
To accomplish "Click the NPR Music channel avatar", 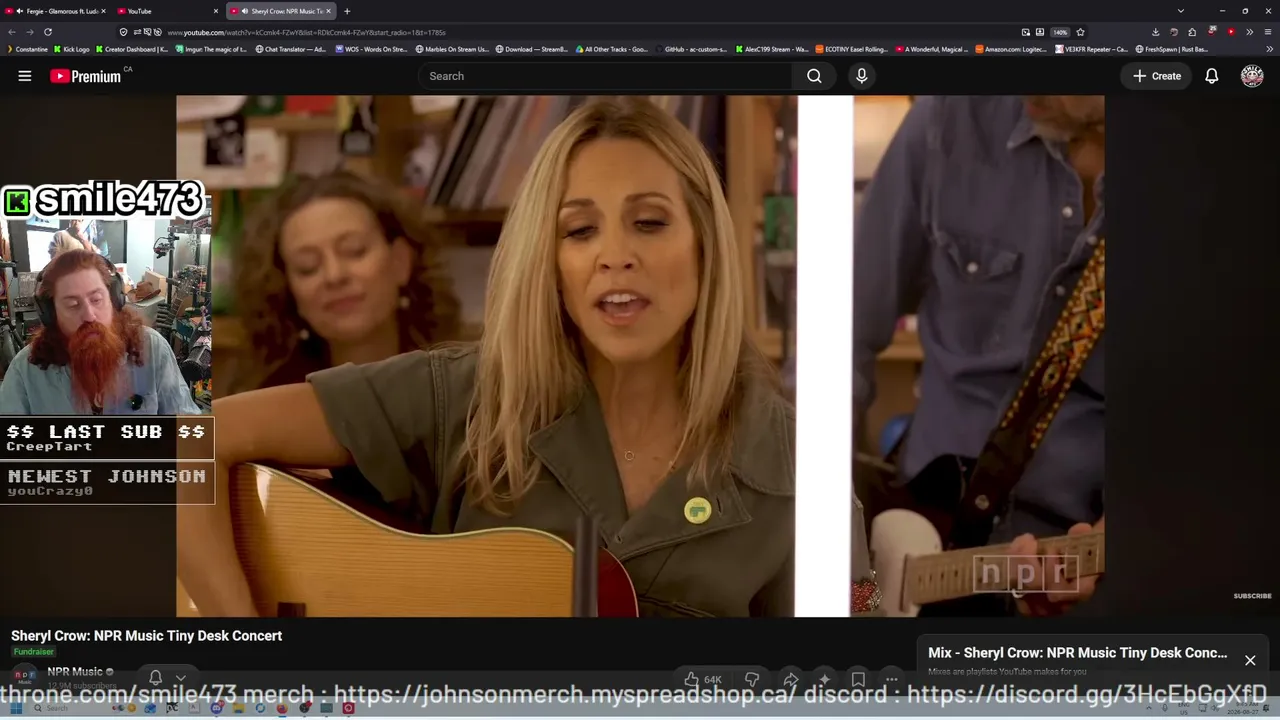I will click(24, 676).
